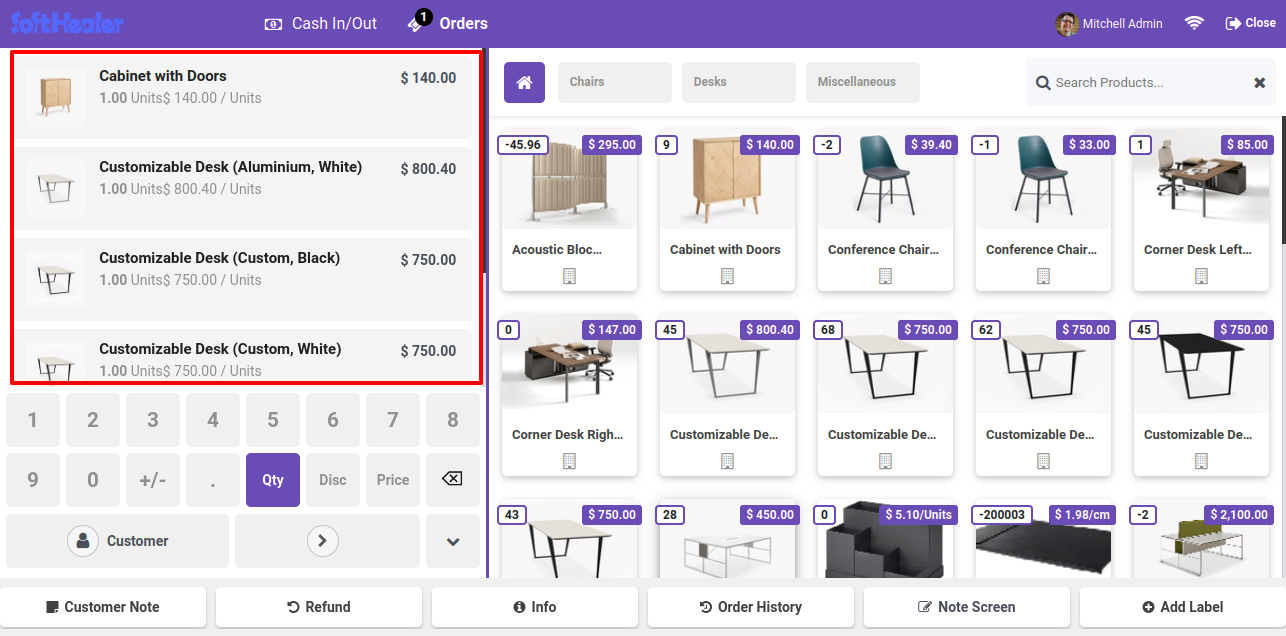This screenshot has height=636, width=1286.
Task: Open the Cash In/Out dialog
Action: (x=321, y=23)
